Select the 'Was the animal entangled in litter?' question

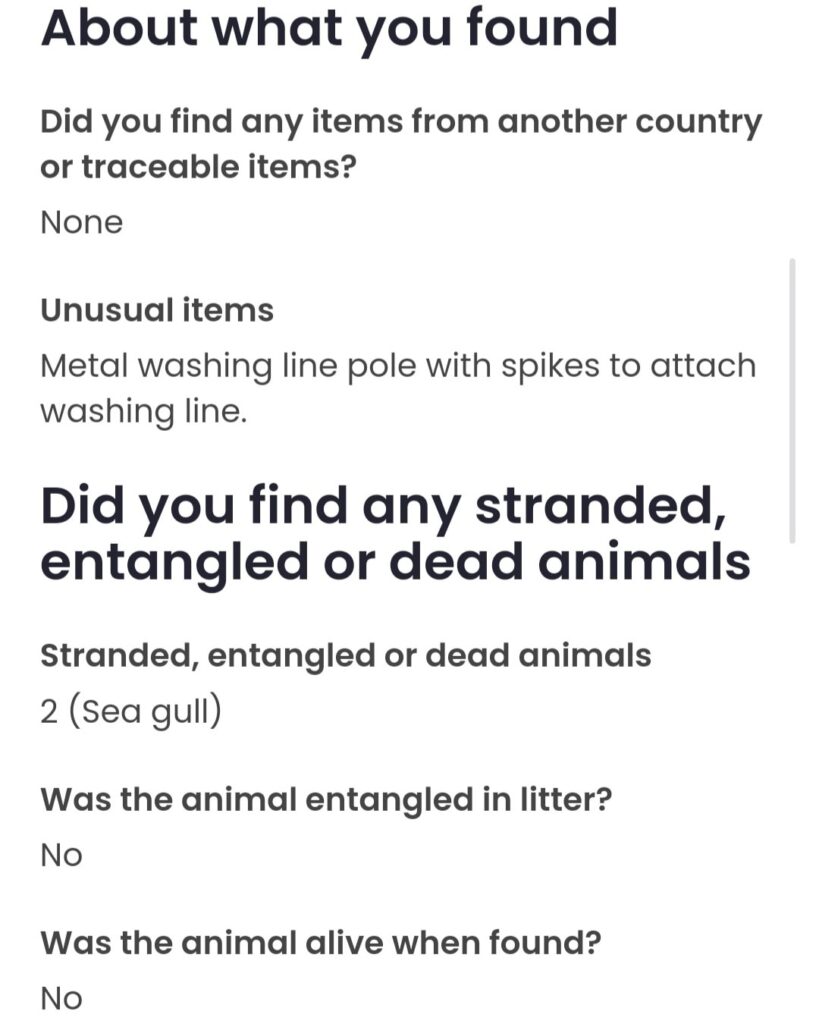(326, 799)
